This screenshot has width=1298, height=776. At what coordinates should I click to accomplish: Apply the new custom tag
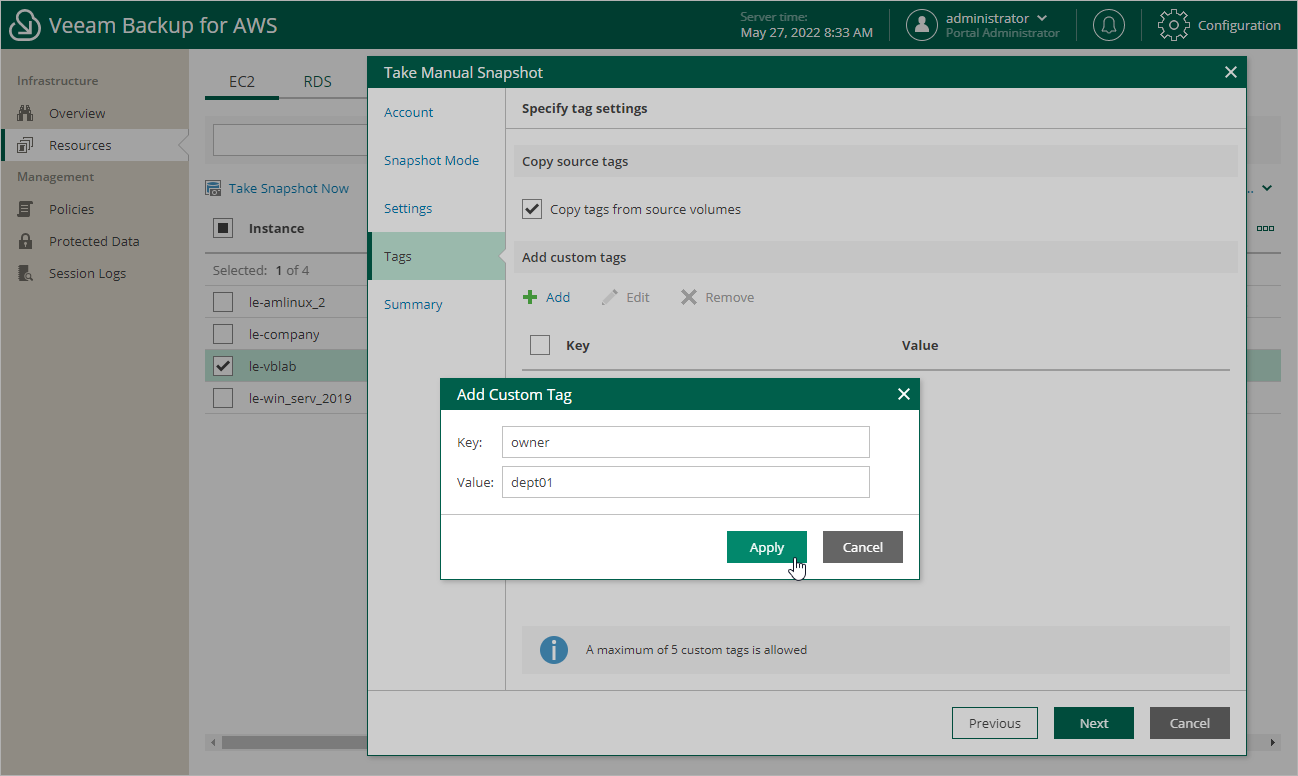766,547
